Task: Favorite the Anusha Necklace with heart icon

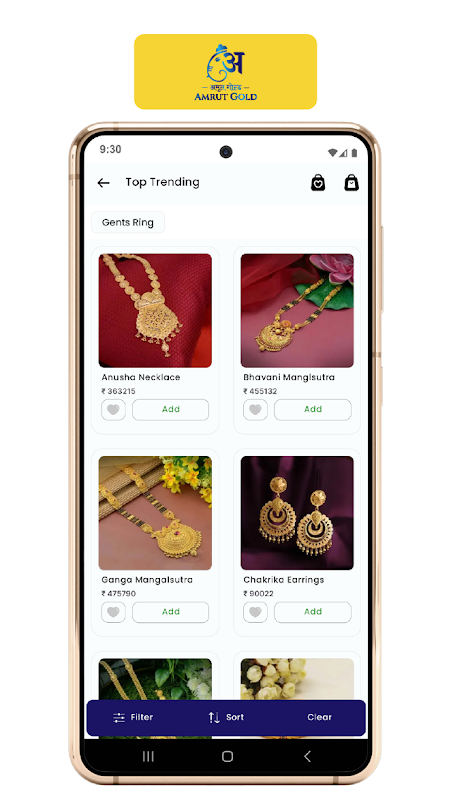Action: pos(113,409)
